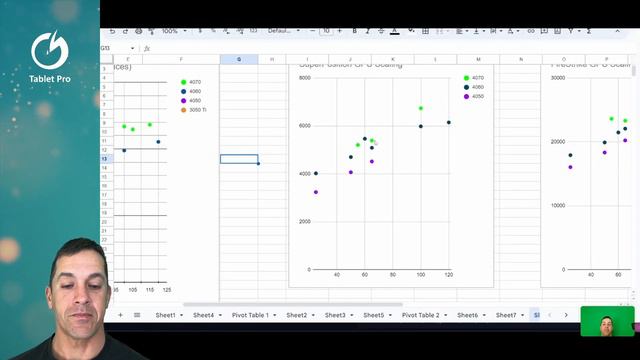
Task: Increase decimal places
Action: 240,31
